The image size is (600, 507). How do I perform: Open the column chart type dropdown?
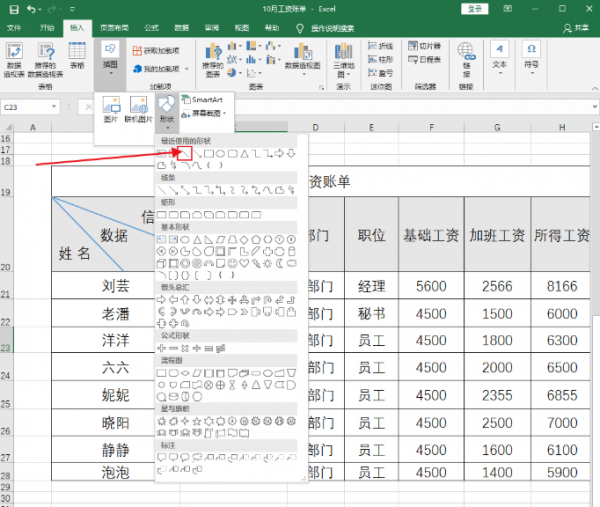point(234,46)
